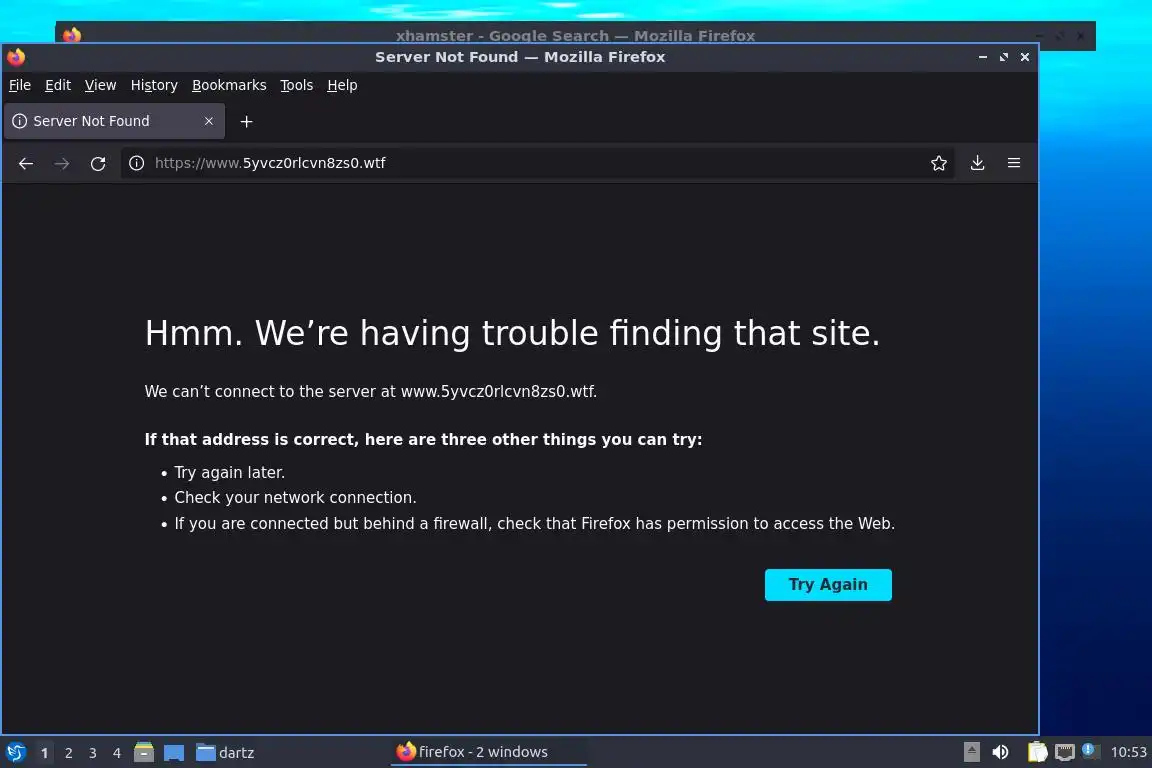Open the History menu
Image resolution: width=1152 pixels, height=768 pixels.
click(x=154, y=85)
